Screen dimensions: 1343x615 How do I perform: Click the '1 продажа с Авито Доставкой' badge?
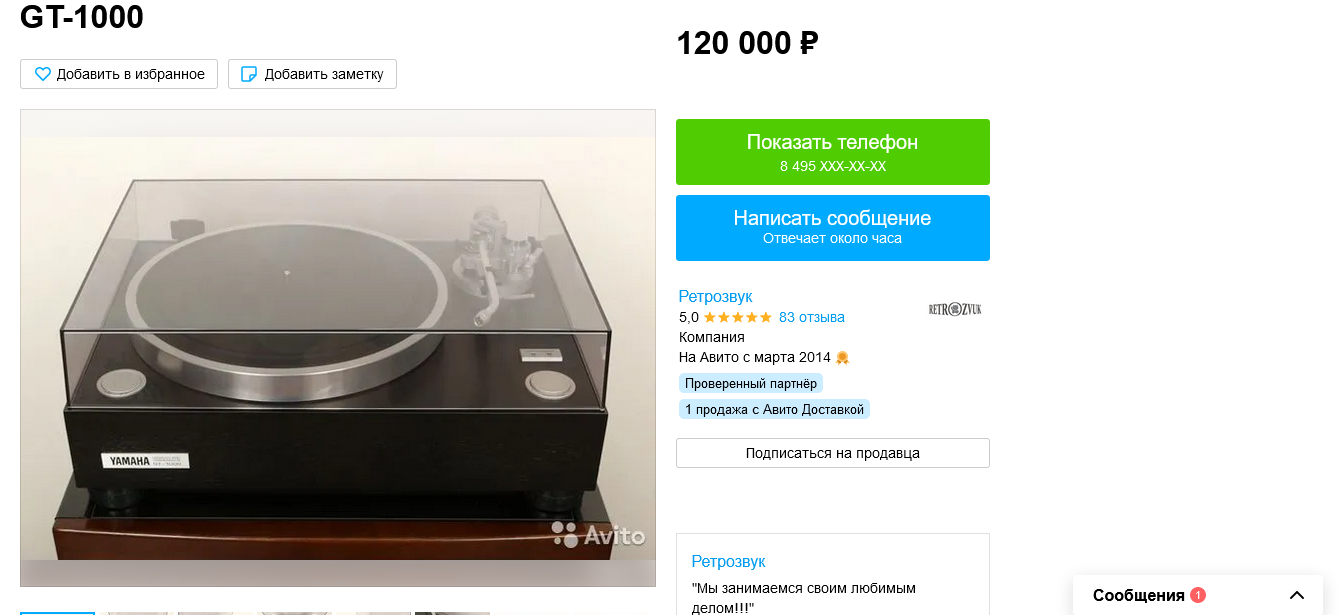774,409
